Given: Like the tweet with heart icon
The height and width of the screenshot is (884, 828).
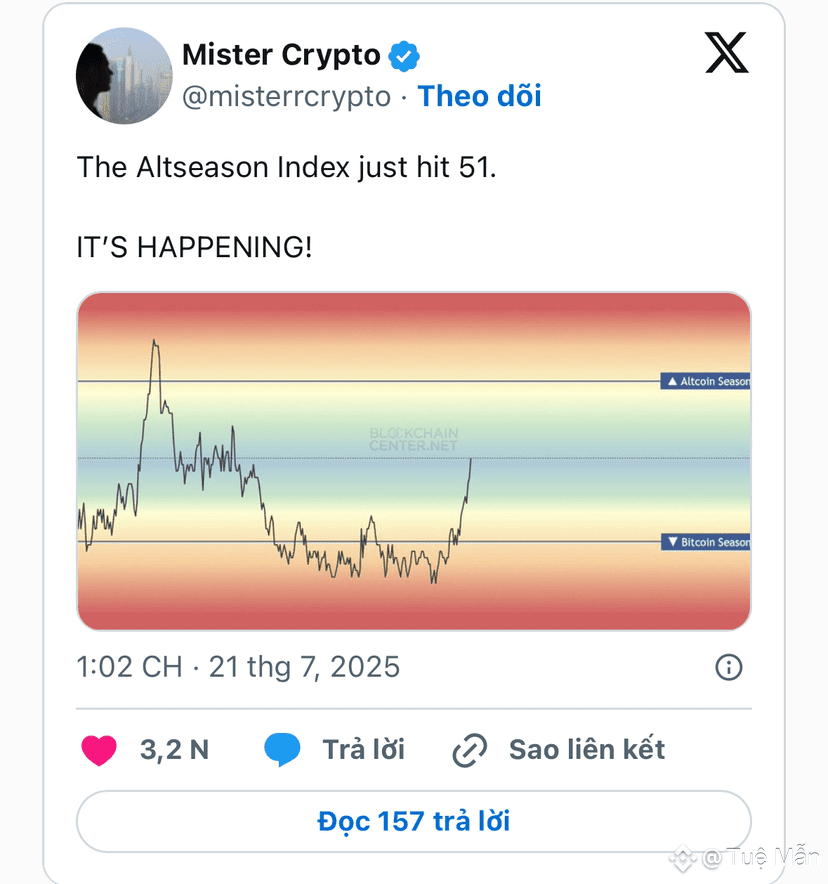Looking at the screenshot, I should (x=99, y=750).
